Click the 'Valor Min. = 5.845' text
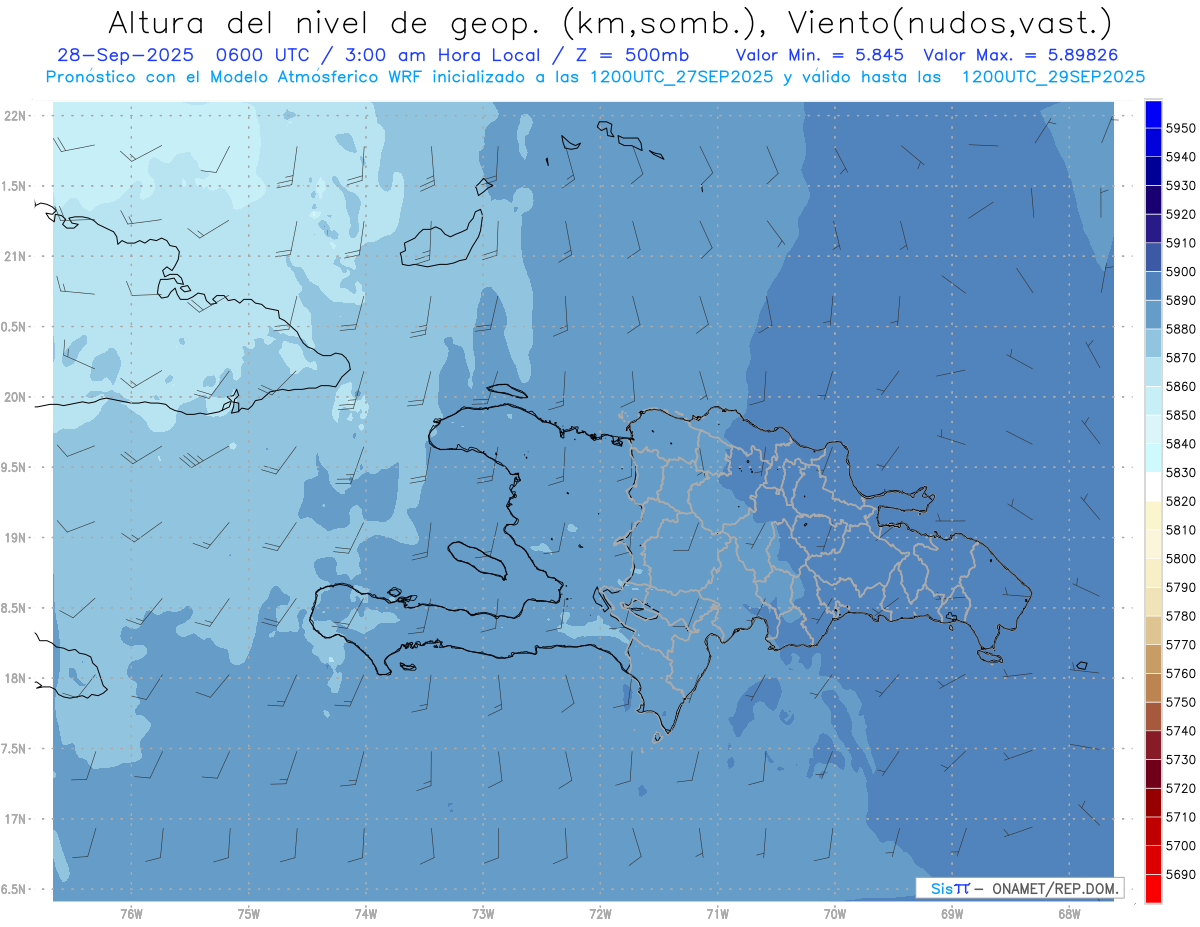 click(x=820, y=56)
